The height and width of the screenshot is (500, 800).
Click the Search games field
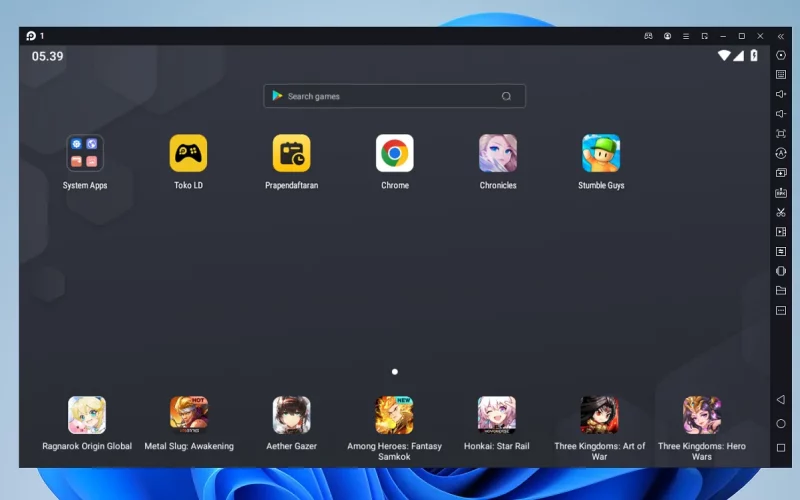pyautogui.click(x=394, y=96)
